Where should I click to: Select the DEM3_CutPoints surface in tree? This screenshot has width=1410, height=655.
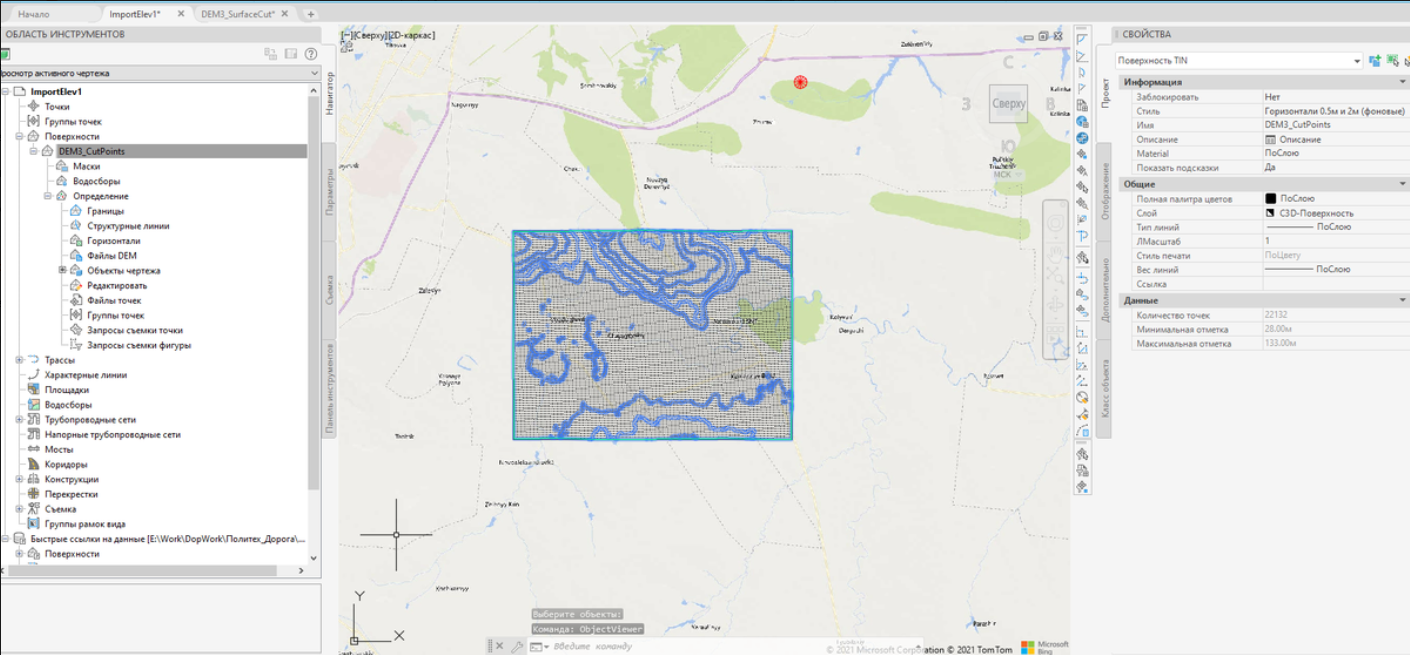[x=91, y=151]
